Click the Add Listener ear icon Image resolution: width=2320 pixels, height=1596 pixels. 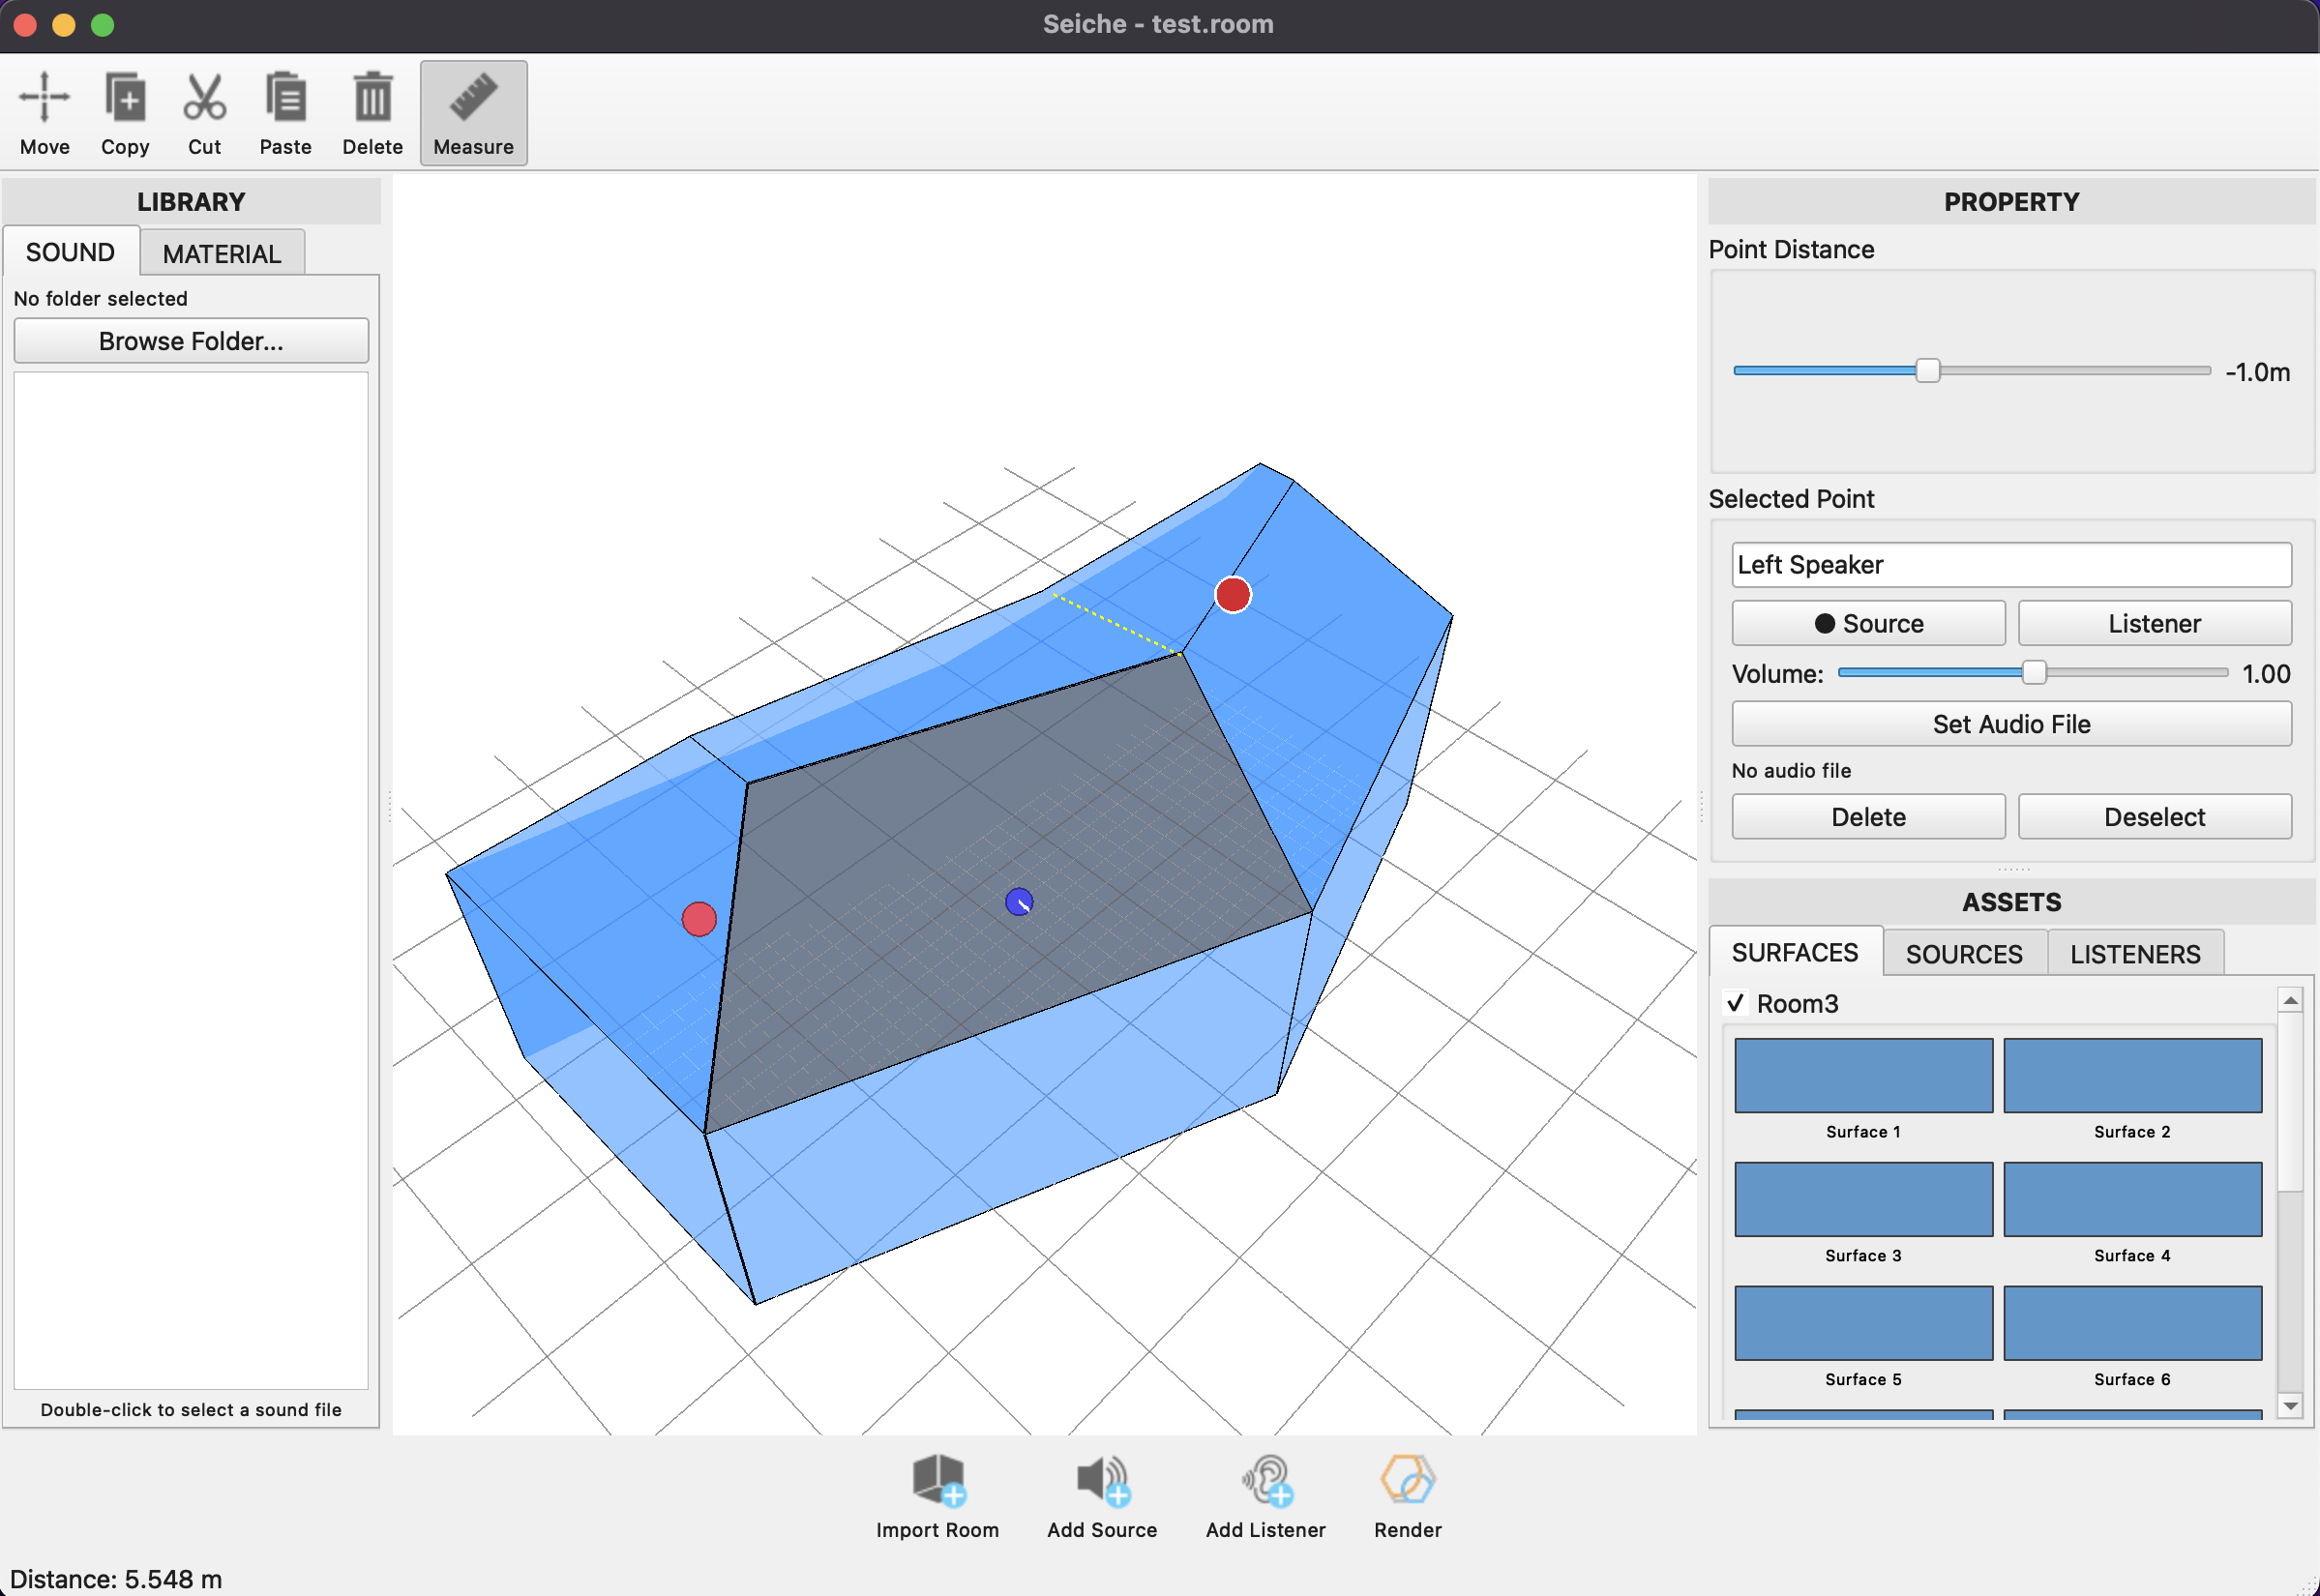1266,1481
